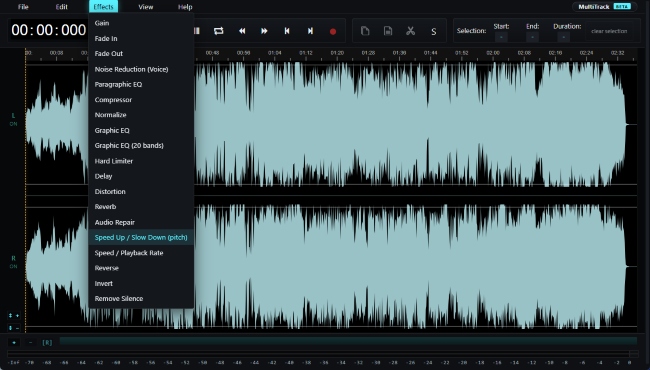The width and height of the screenshot is (650, 370).
Task: Choose Remove Silence from the menu
Action: [141, 299]
